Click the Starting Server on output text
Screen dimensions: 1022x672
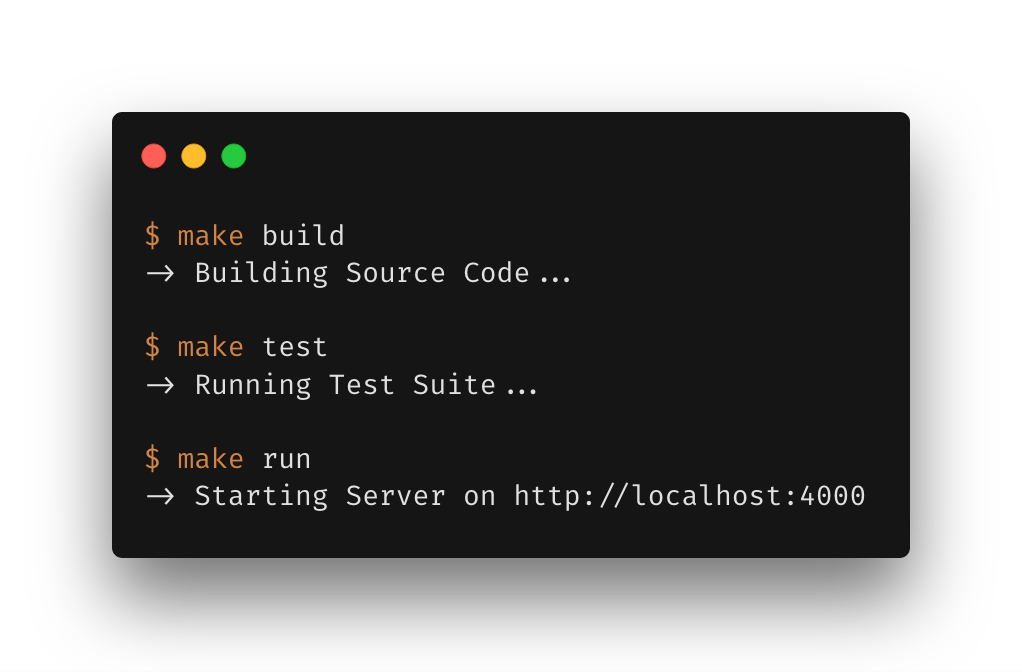coord(345,496)
